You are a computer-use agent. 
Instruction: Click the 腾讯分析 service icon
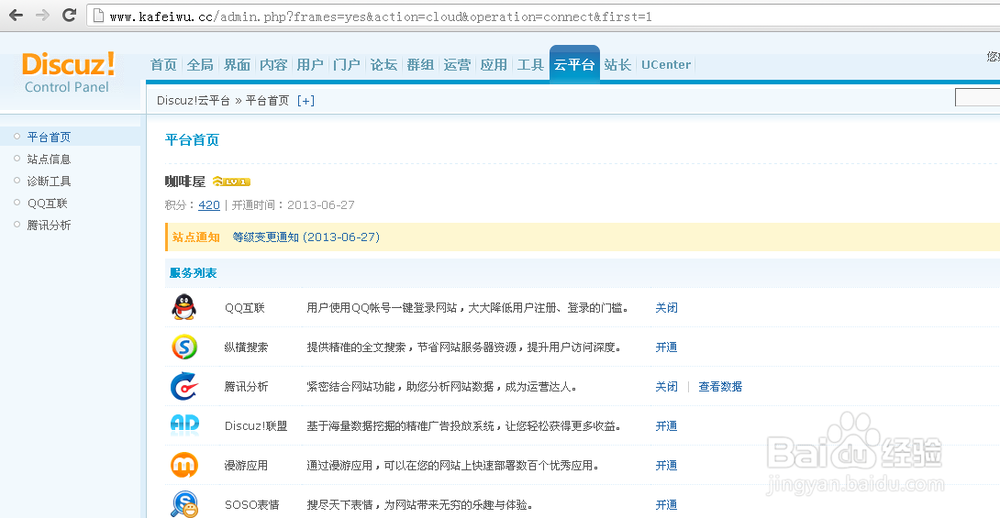click(x=184, y=387)
